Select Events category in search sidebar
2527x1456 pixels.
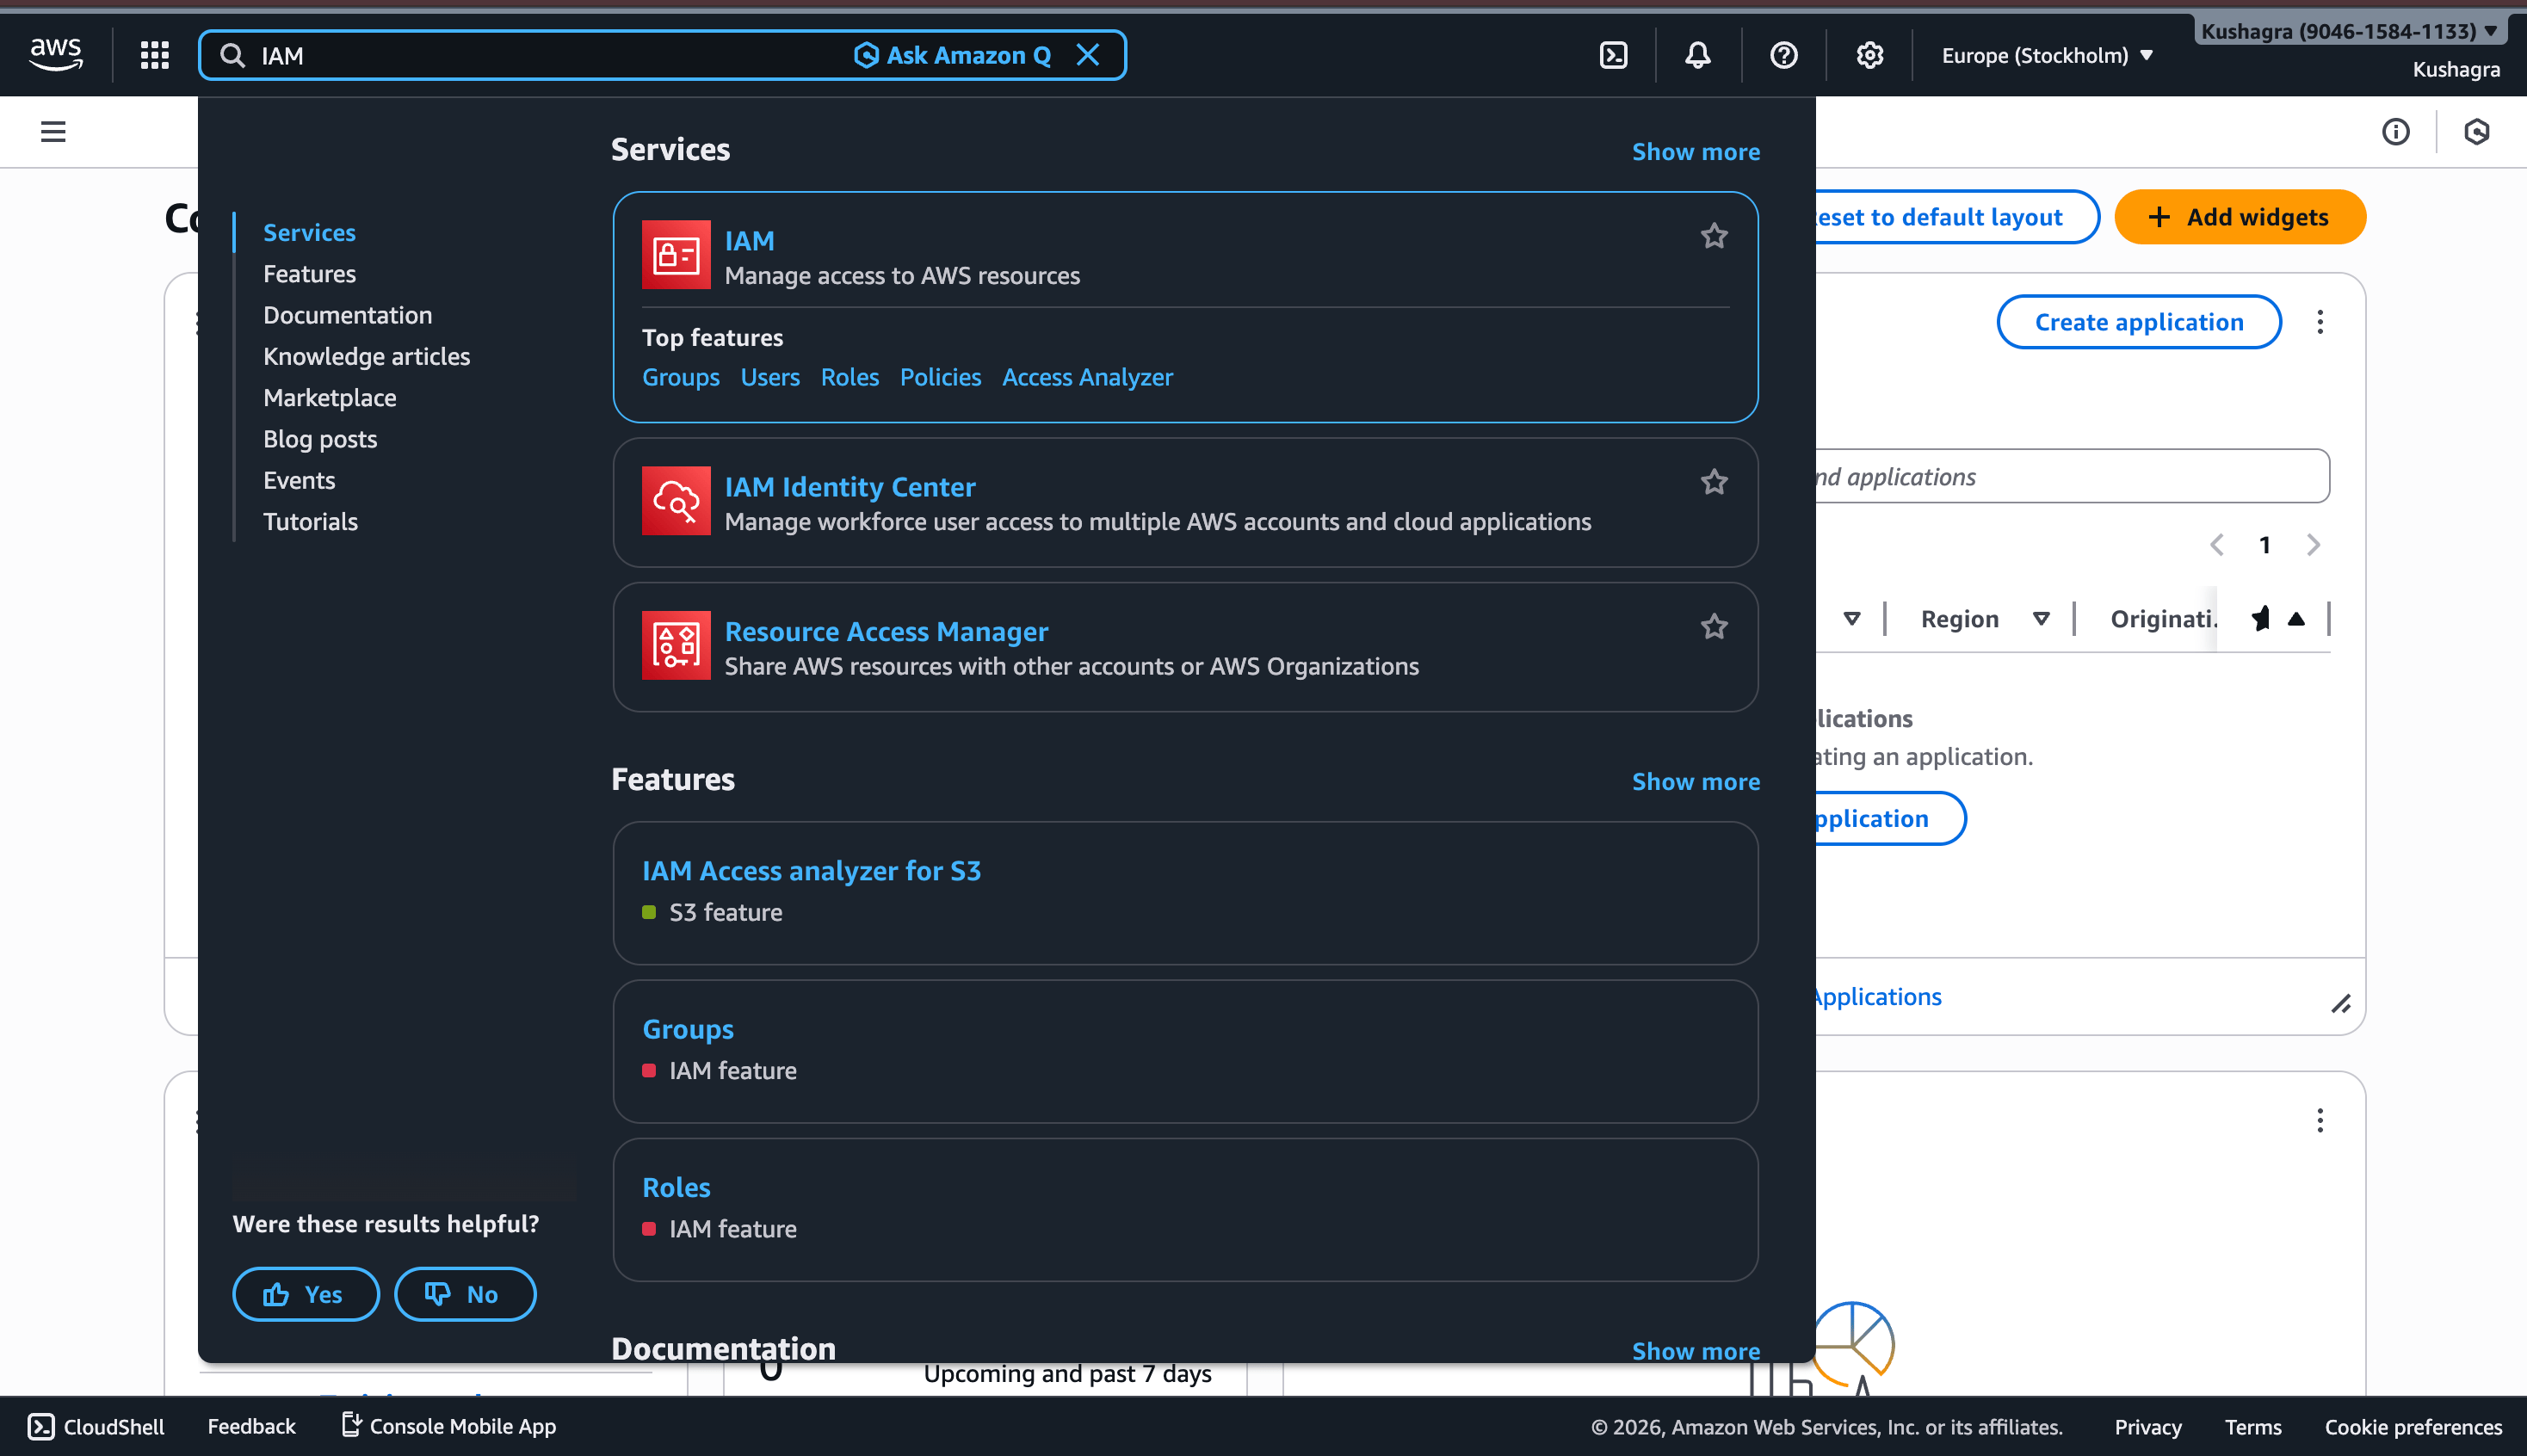[x=299, y=480]
